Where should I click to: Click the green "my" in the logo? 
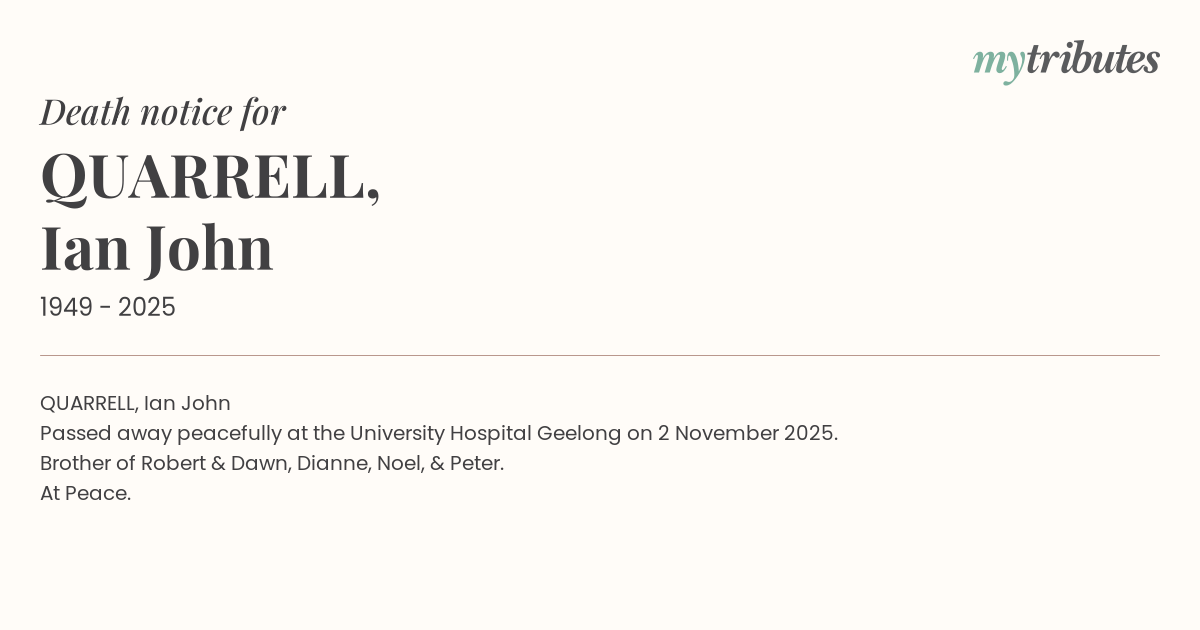click(998, 62)
